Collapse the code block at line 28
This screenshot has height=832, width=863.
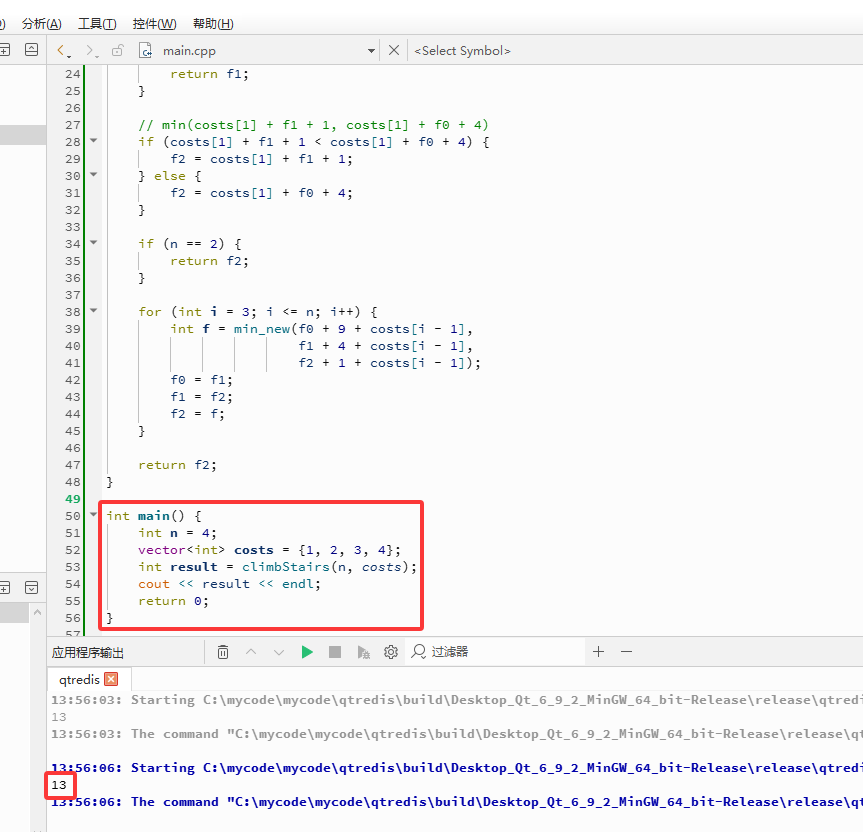[94, 141]
